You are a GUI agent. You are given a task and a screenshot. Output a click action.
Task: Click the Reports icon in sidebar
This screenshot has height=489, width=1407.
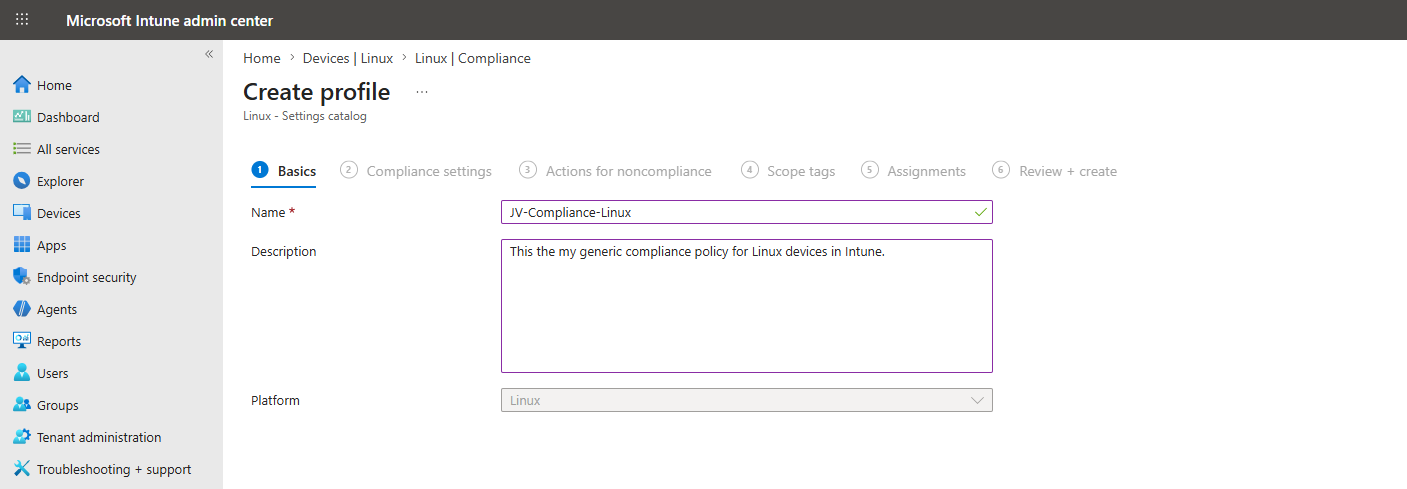point(22,341)
